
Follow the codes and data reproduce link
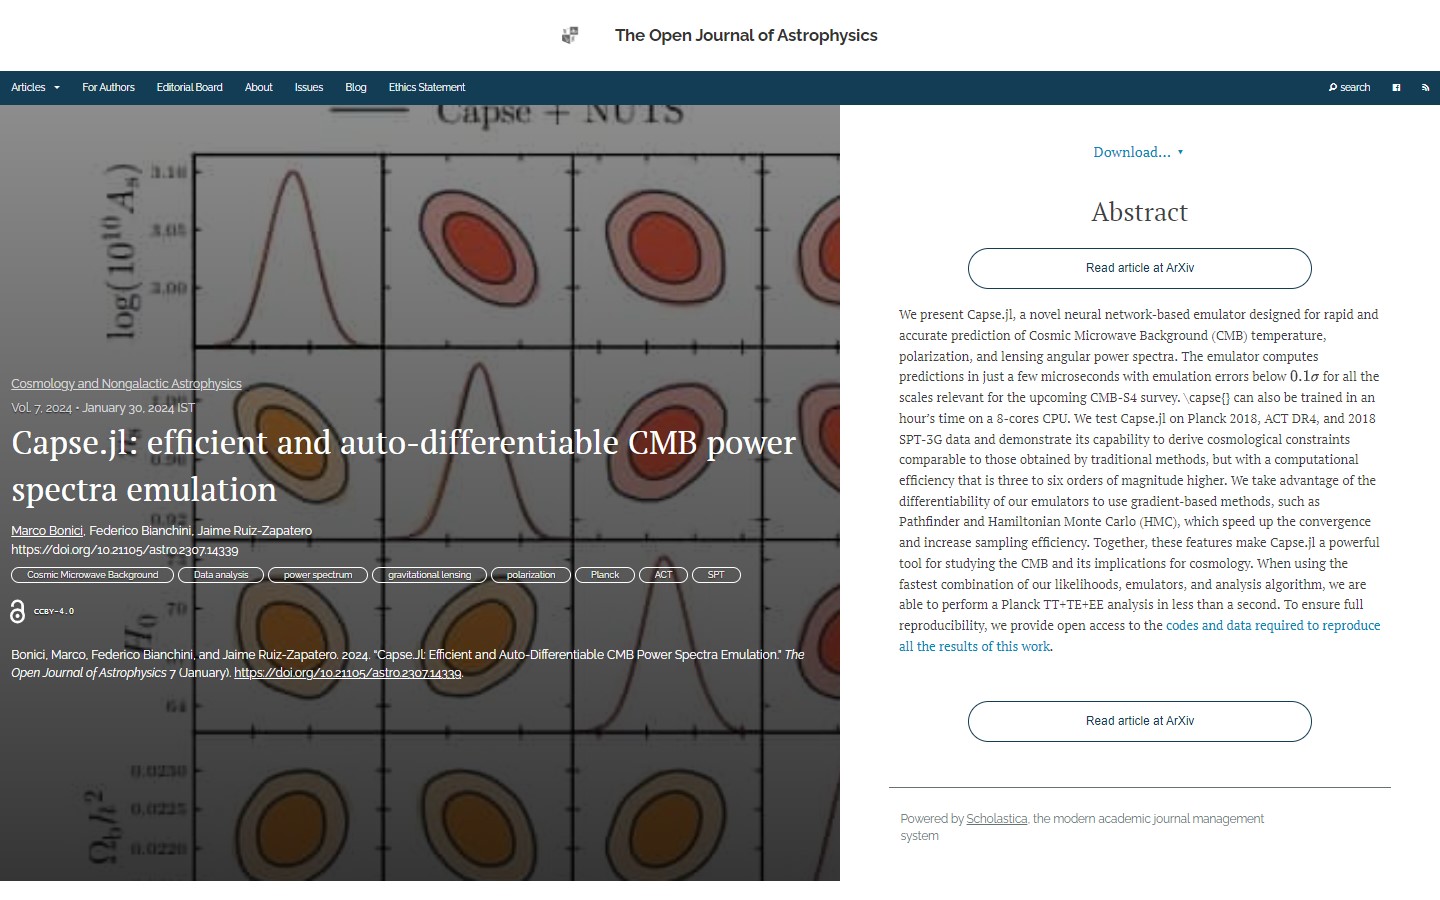1272,626
